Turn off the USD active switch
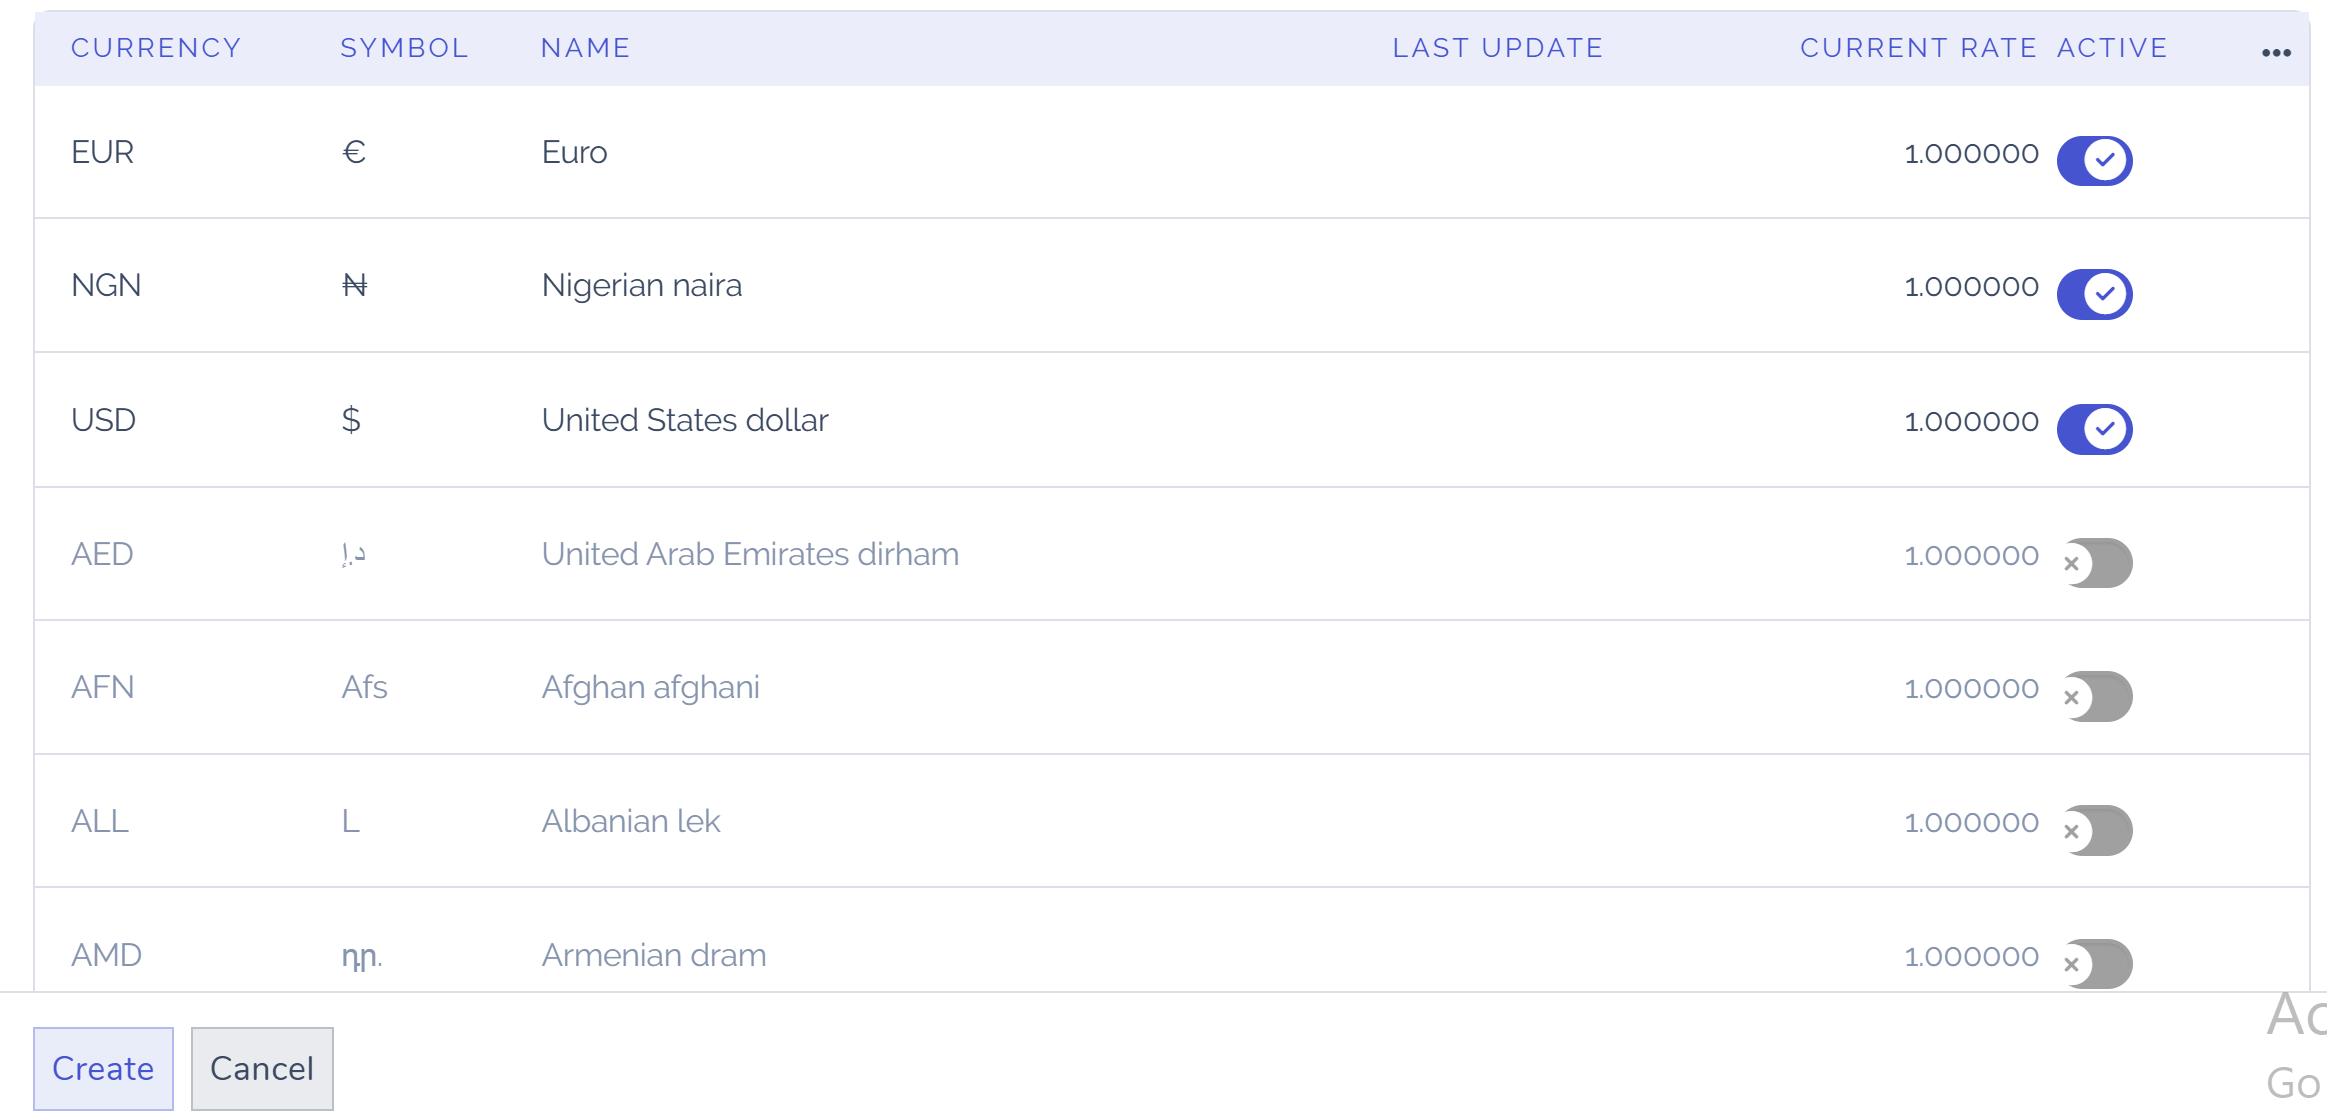This screenshot has height=1114, width=2327. coord(2094,429)
